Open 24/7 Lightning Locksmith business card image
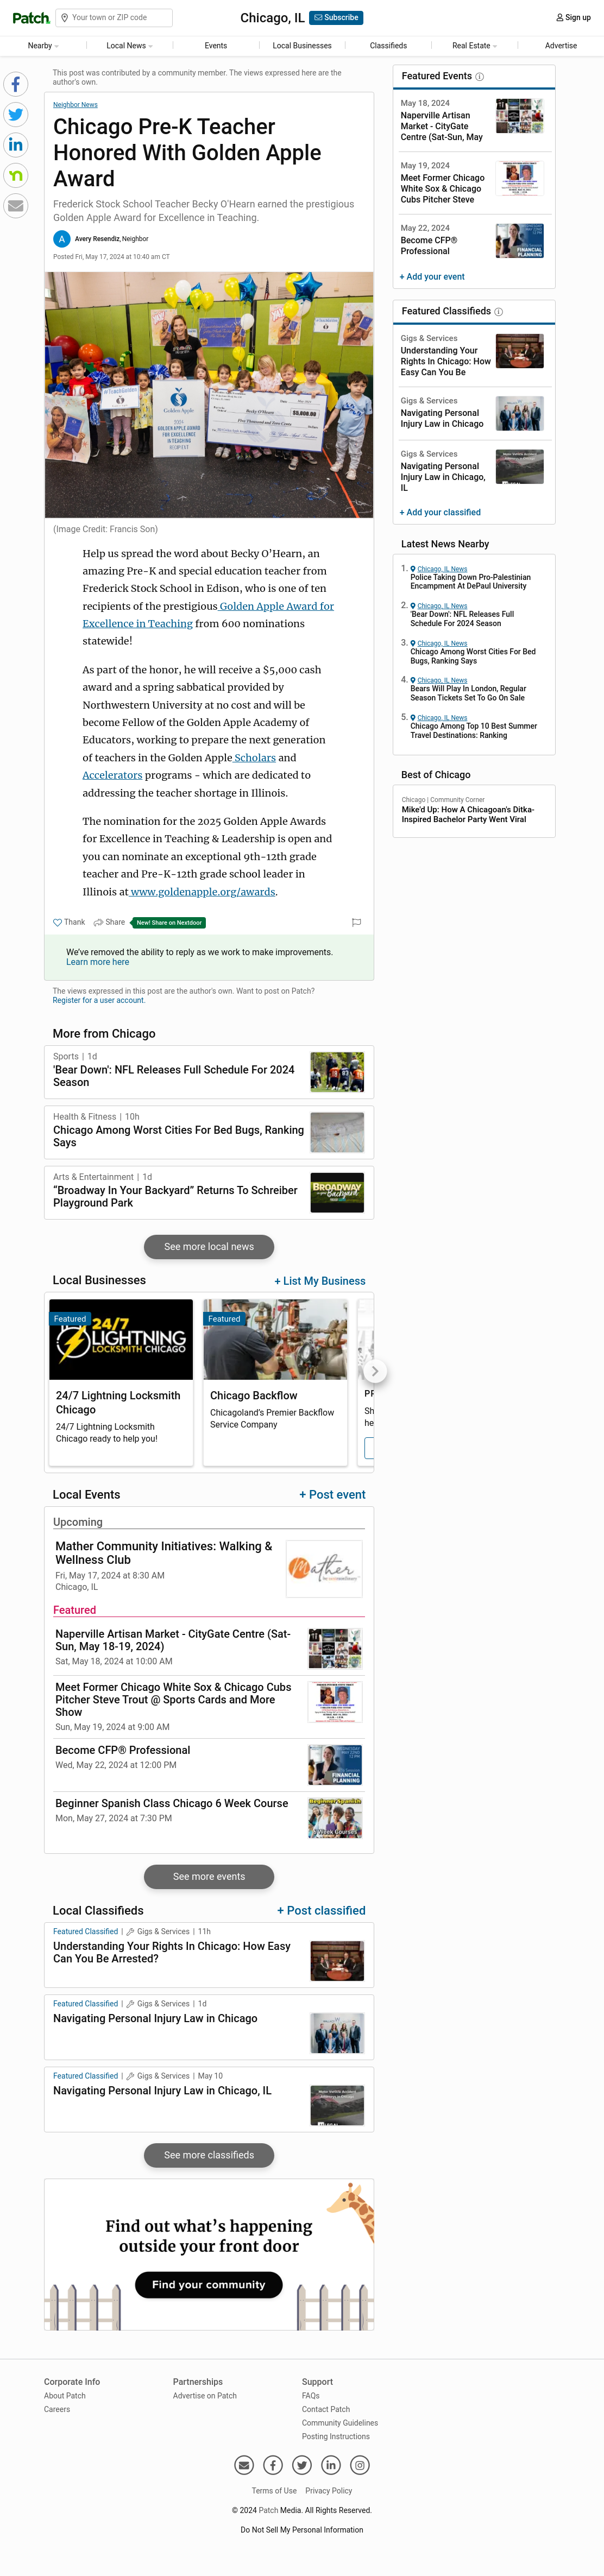This screenshot has width=604, height=2576. [121, 1340]
